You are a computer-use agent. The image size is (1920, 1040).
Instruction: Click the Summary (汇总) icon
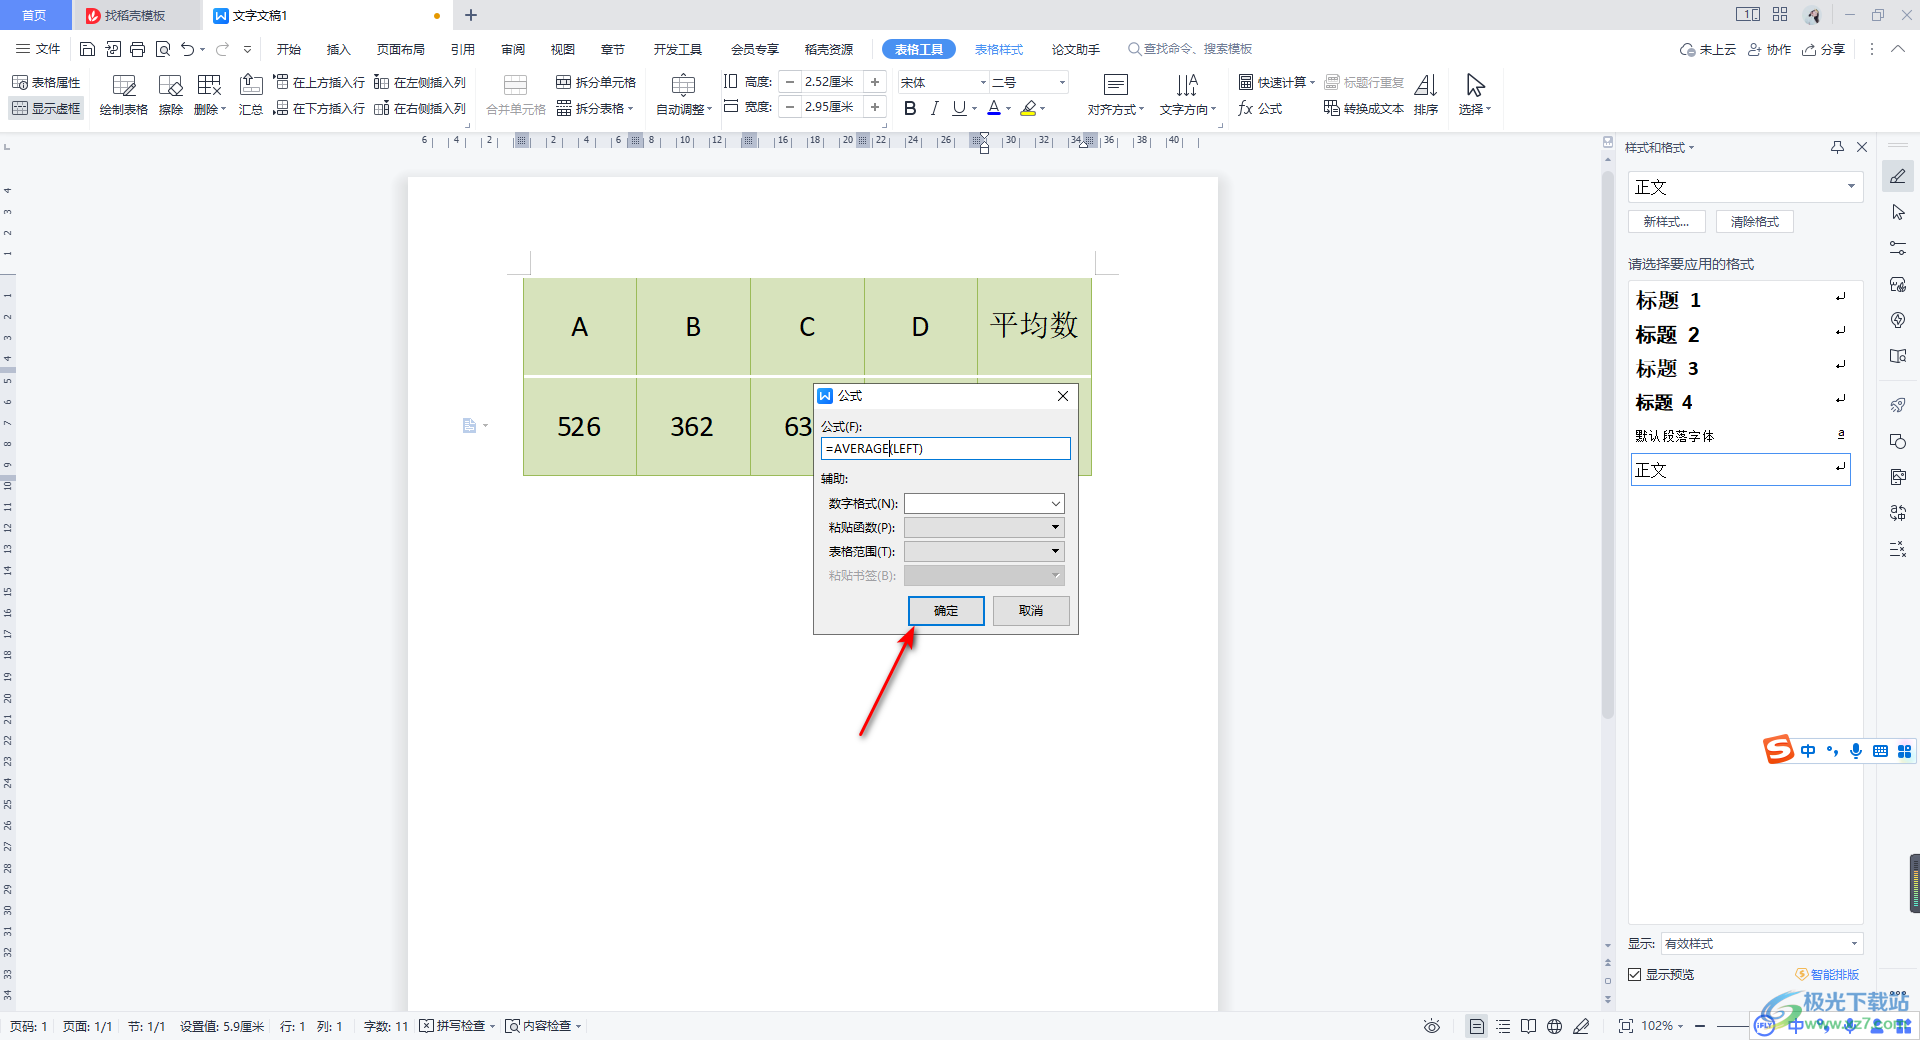251,96
